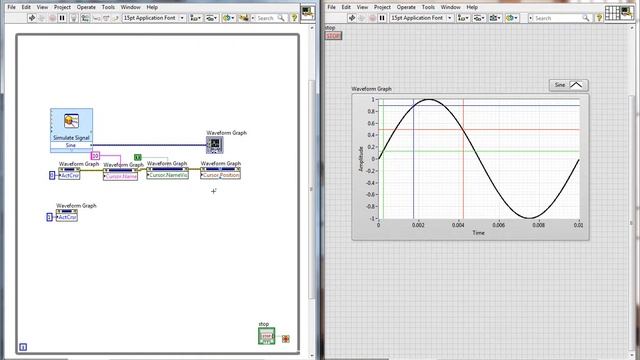
Task: Open font dropdown in block diagram toolbar
Action: [x=154, y=18]
